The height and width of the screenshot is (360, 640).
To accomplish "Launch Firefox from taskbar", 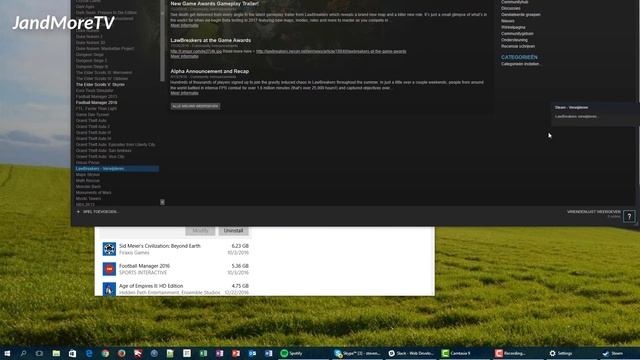I will pyautogui.click(x=122, y=353).
